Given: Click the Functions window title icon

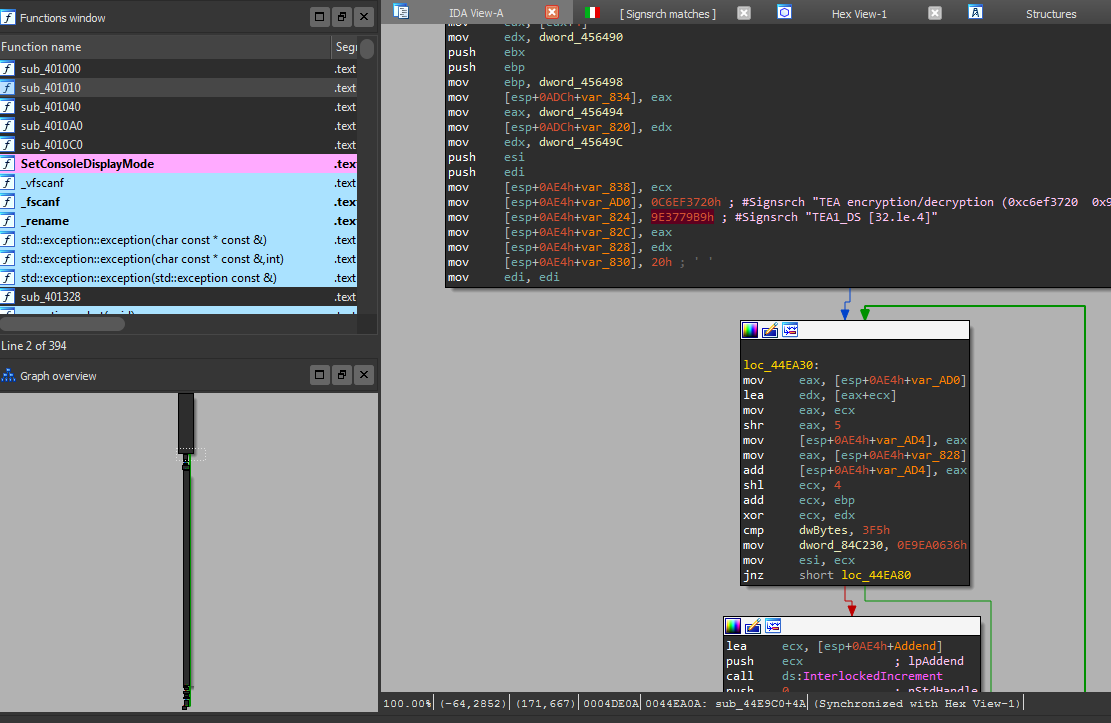Looking at the screenshot, I should (x=9, y=18).
